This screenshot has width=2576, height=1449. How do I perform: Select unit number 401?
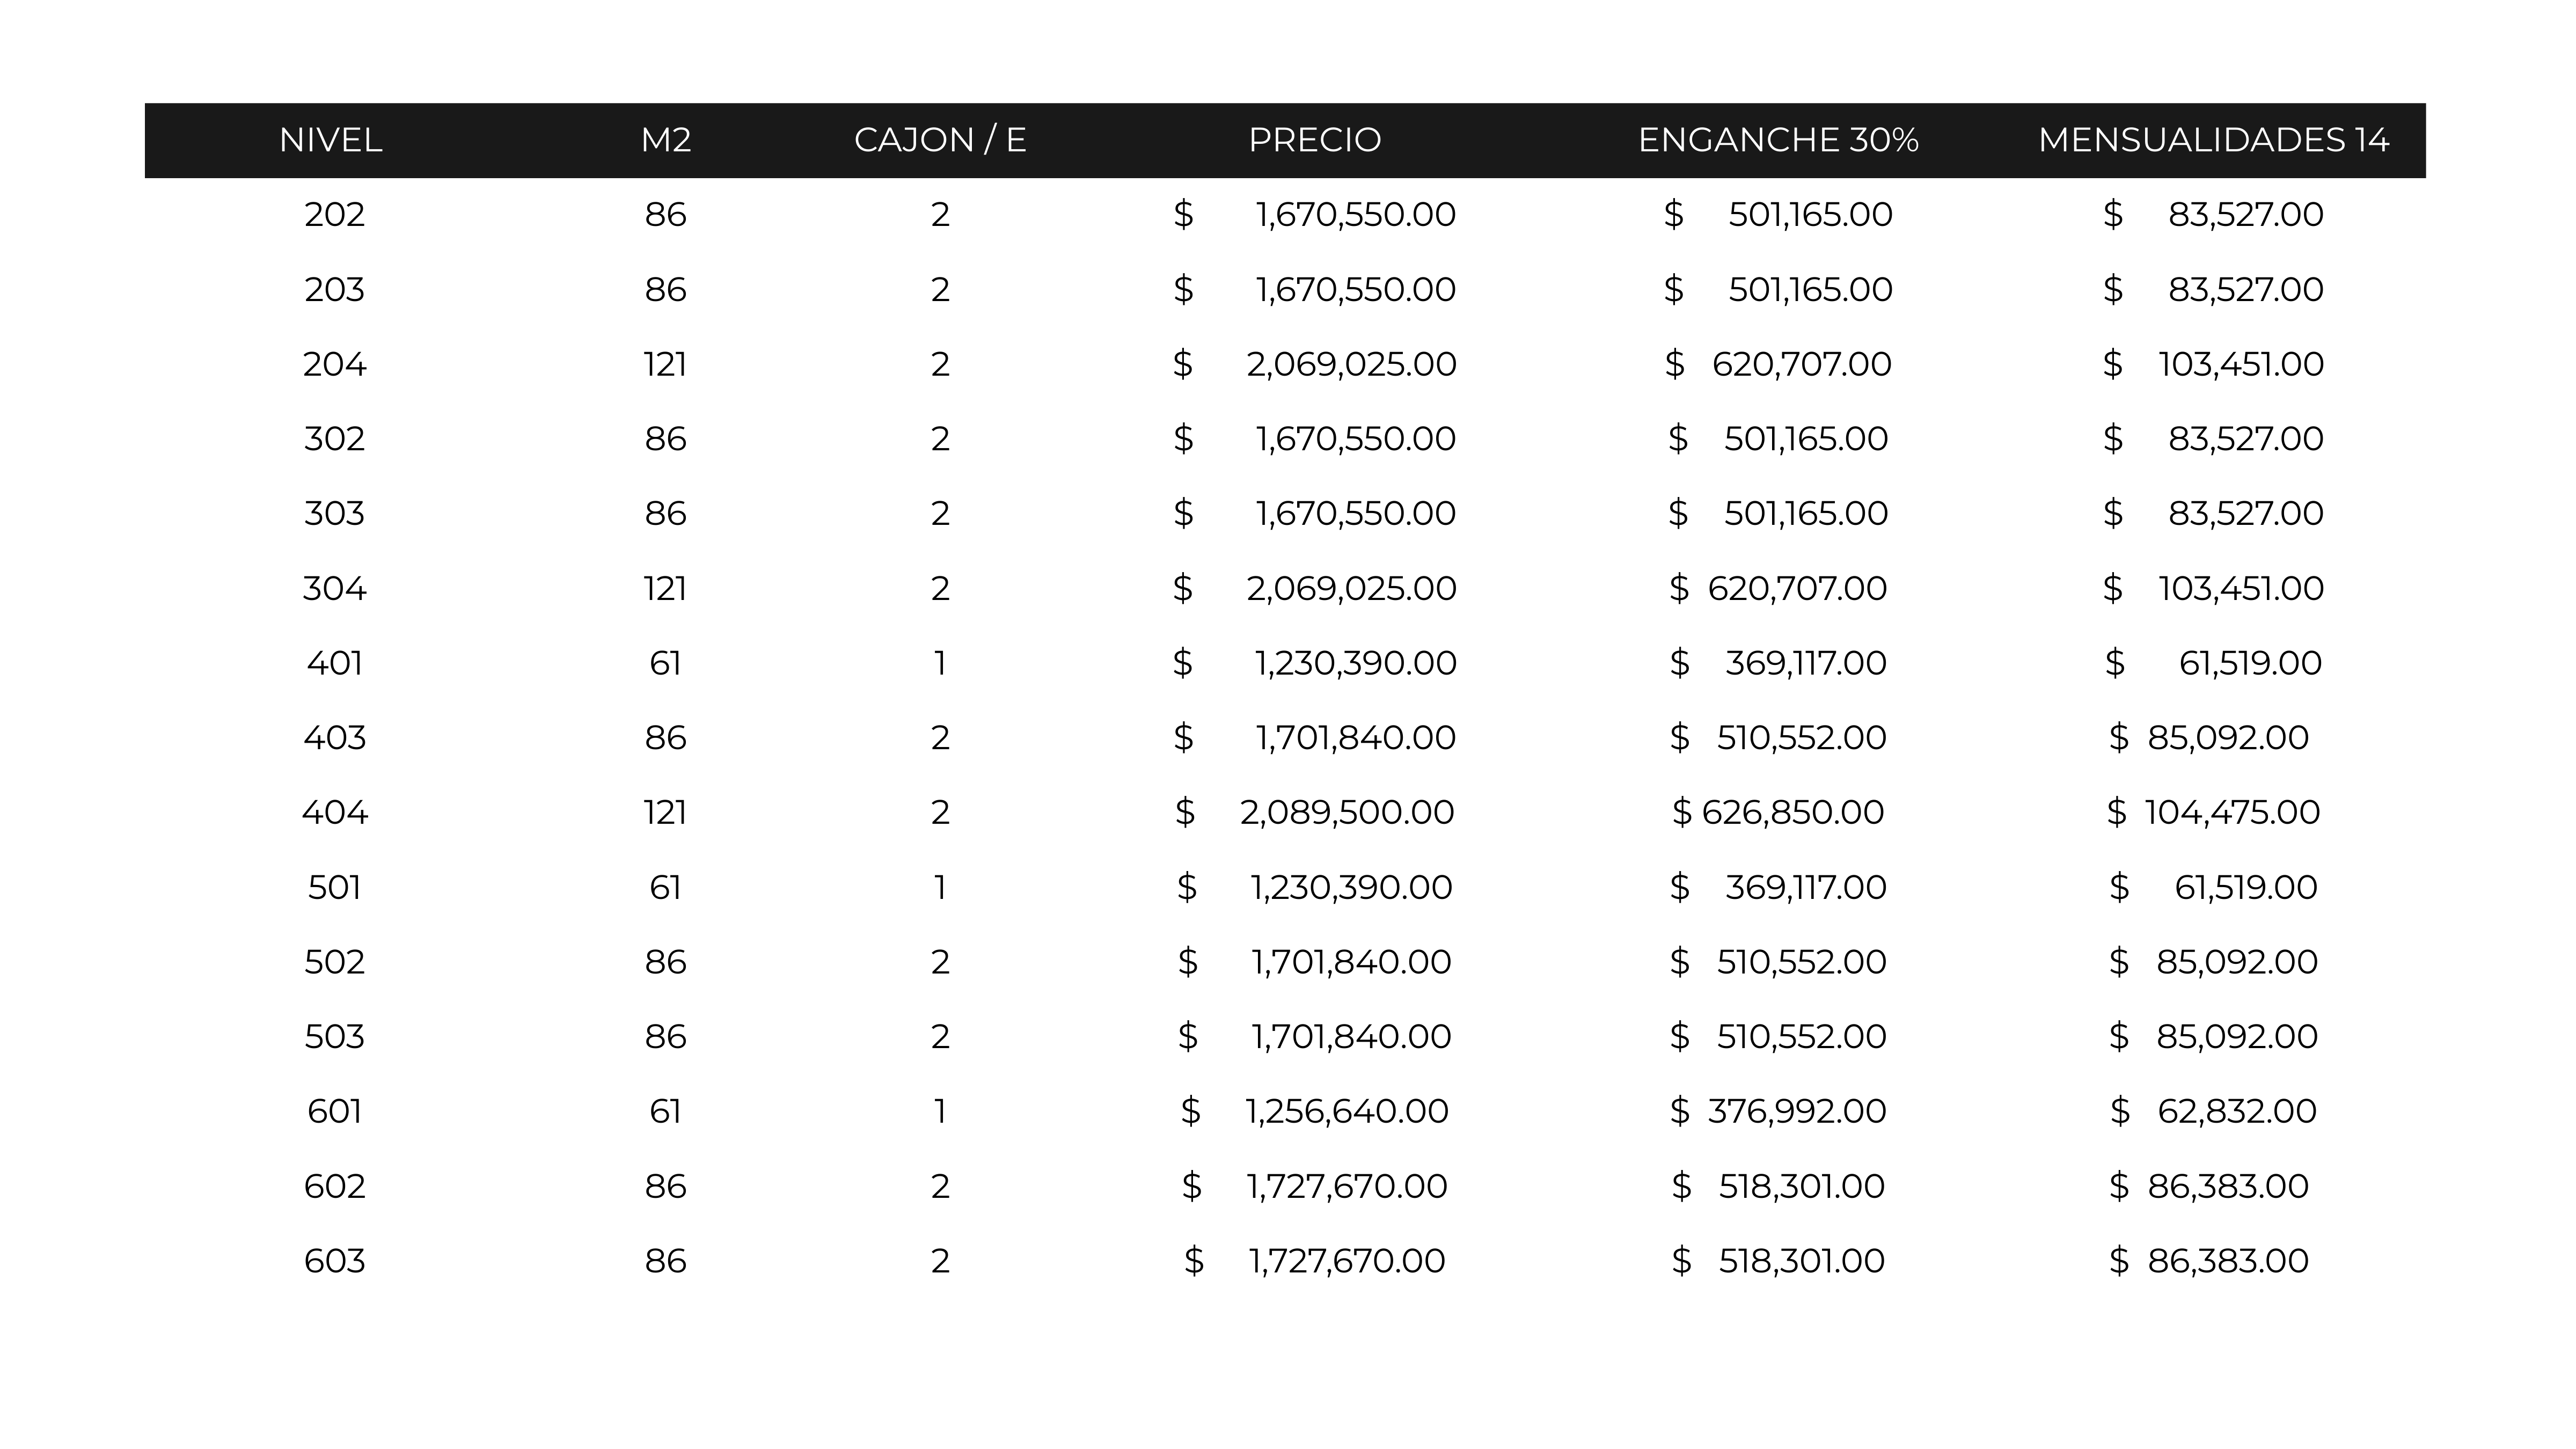pyautogui.click(x=335, y=663)
